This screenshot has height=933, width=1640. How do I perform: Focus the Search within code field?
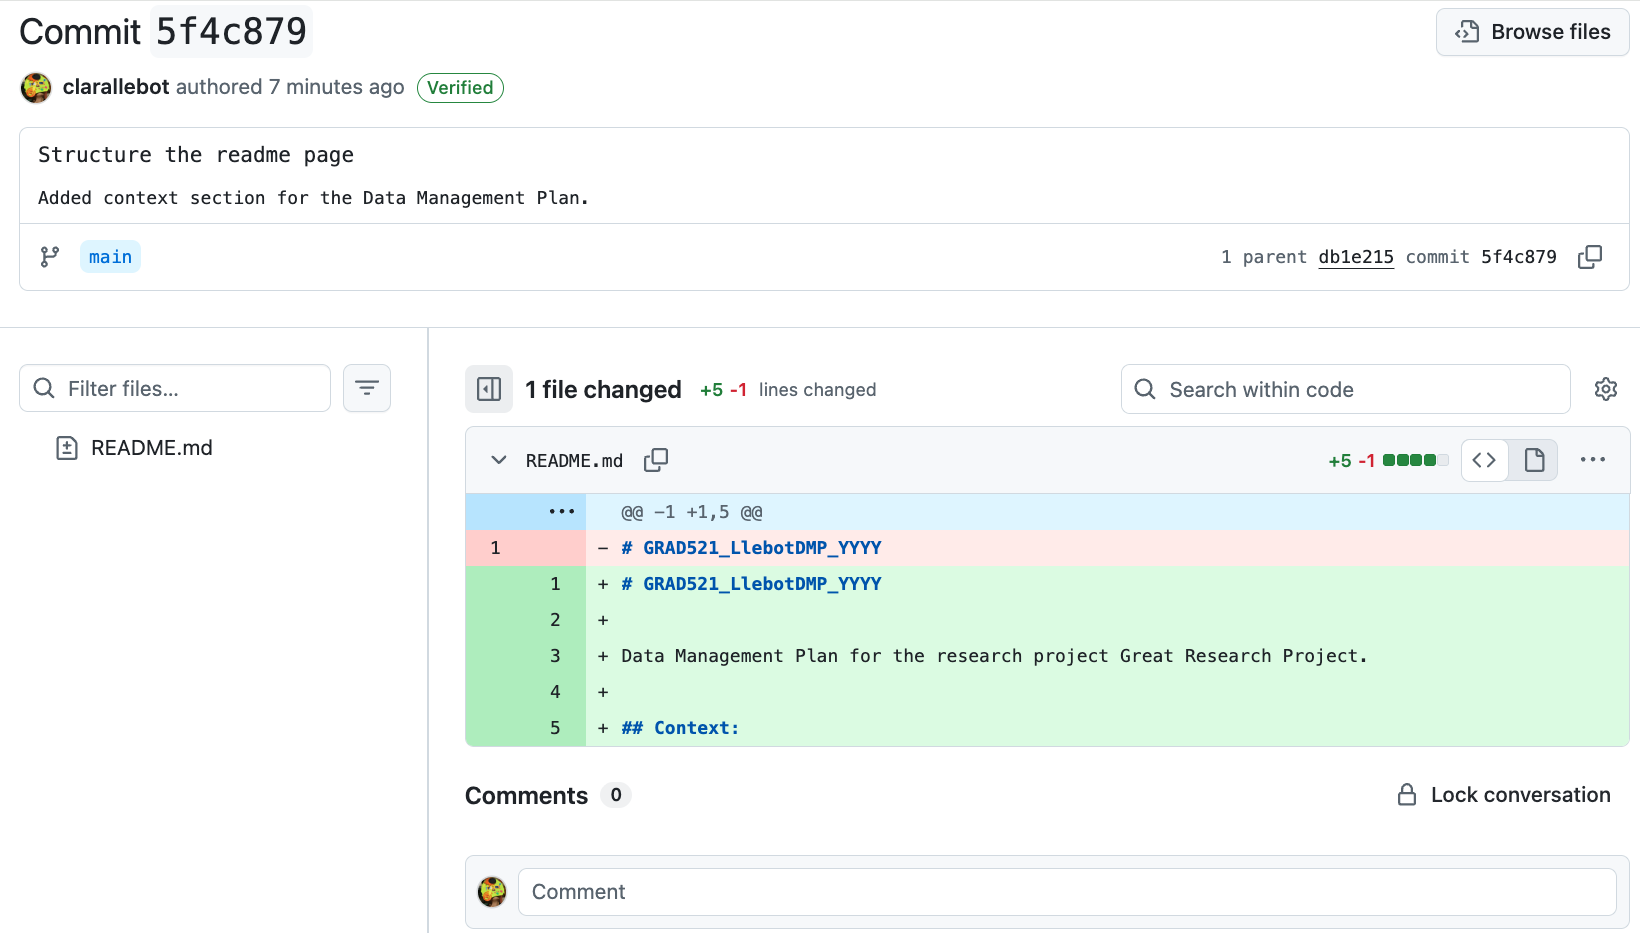(1345, 389)
